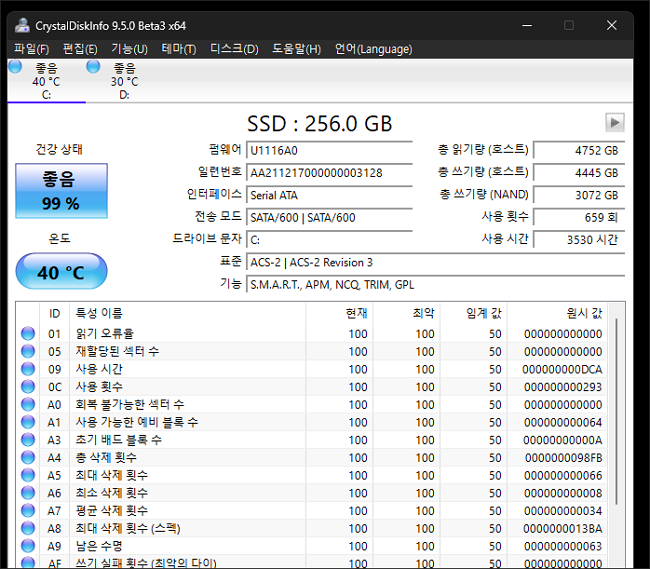Select the C: drive tab at 40 °C
650x569 pixels.
46,81
